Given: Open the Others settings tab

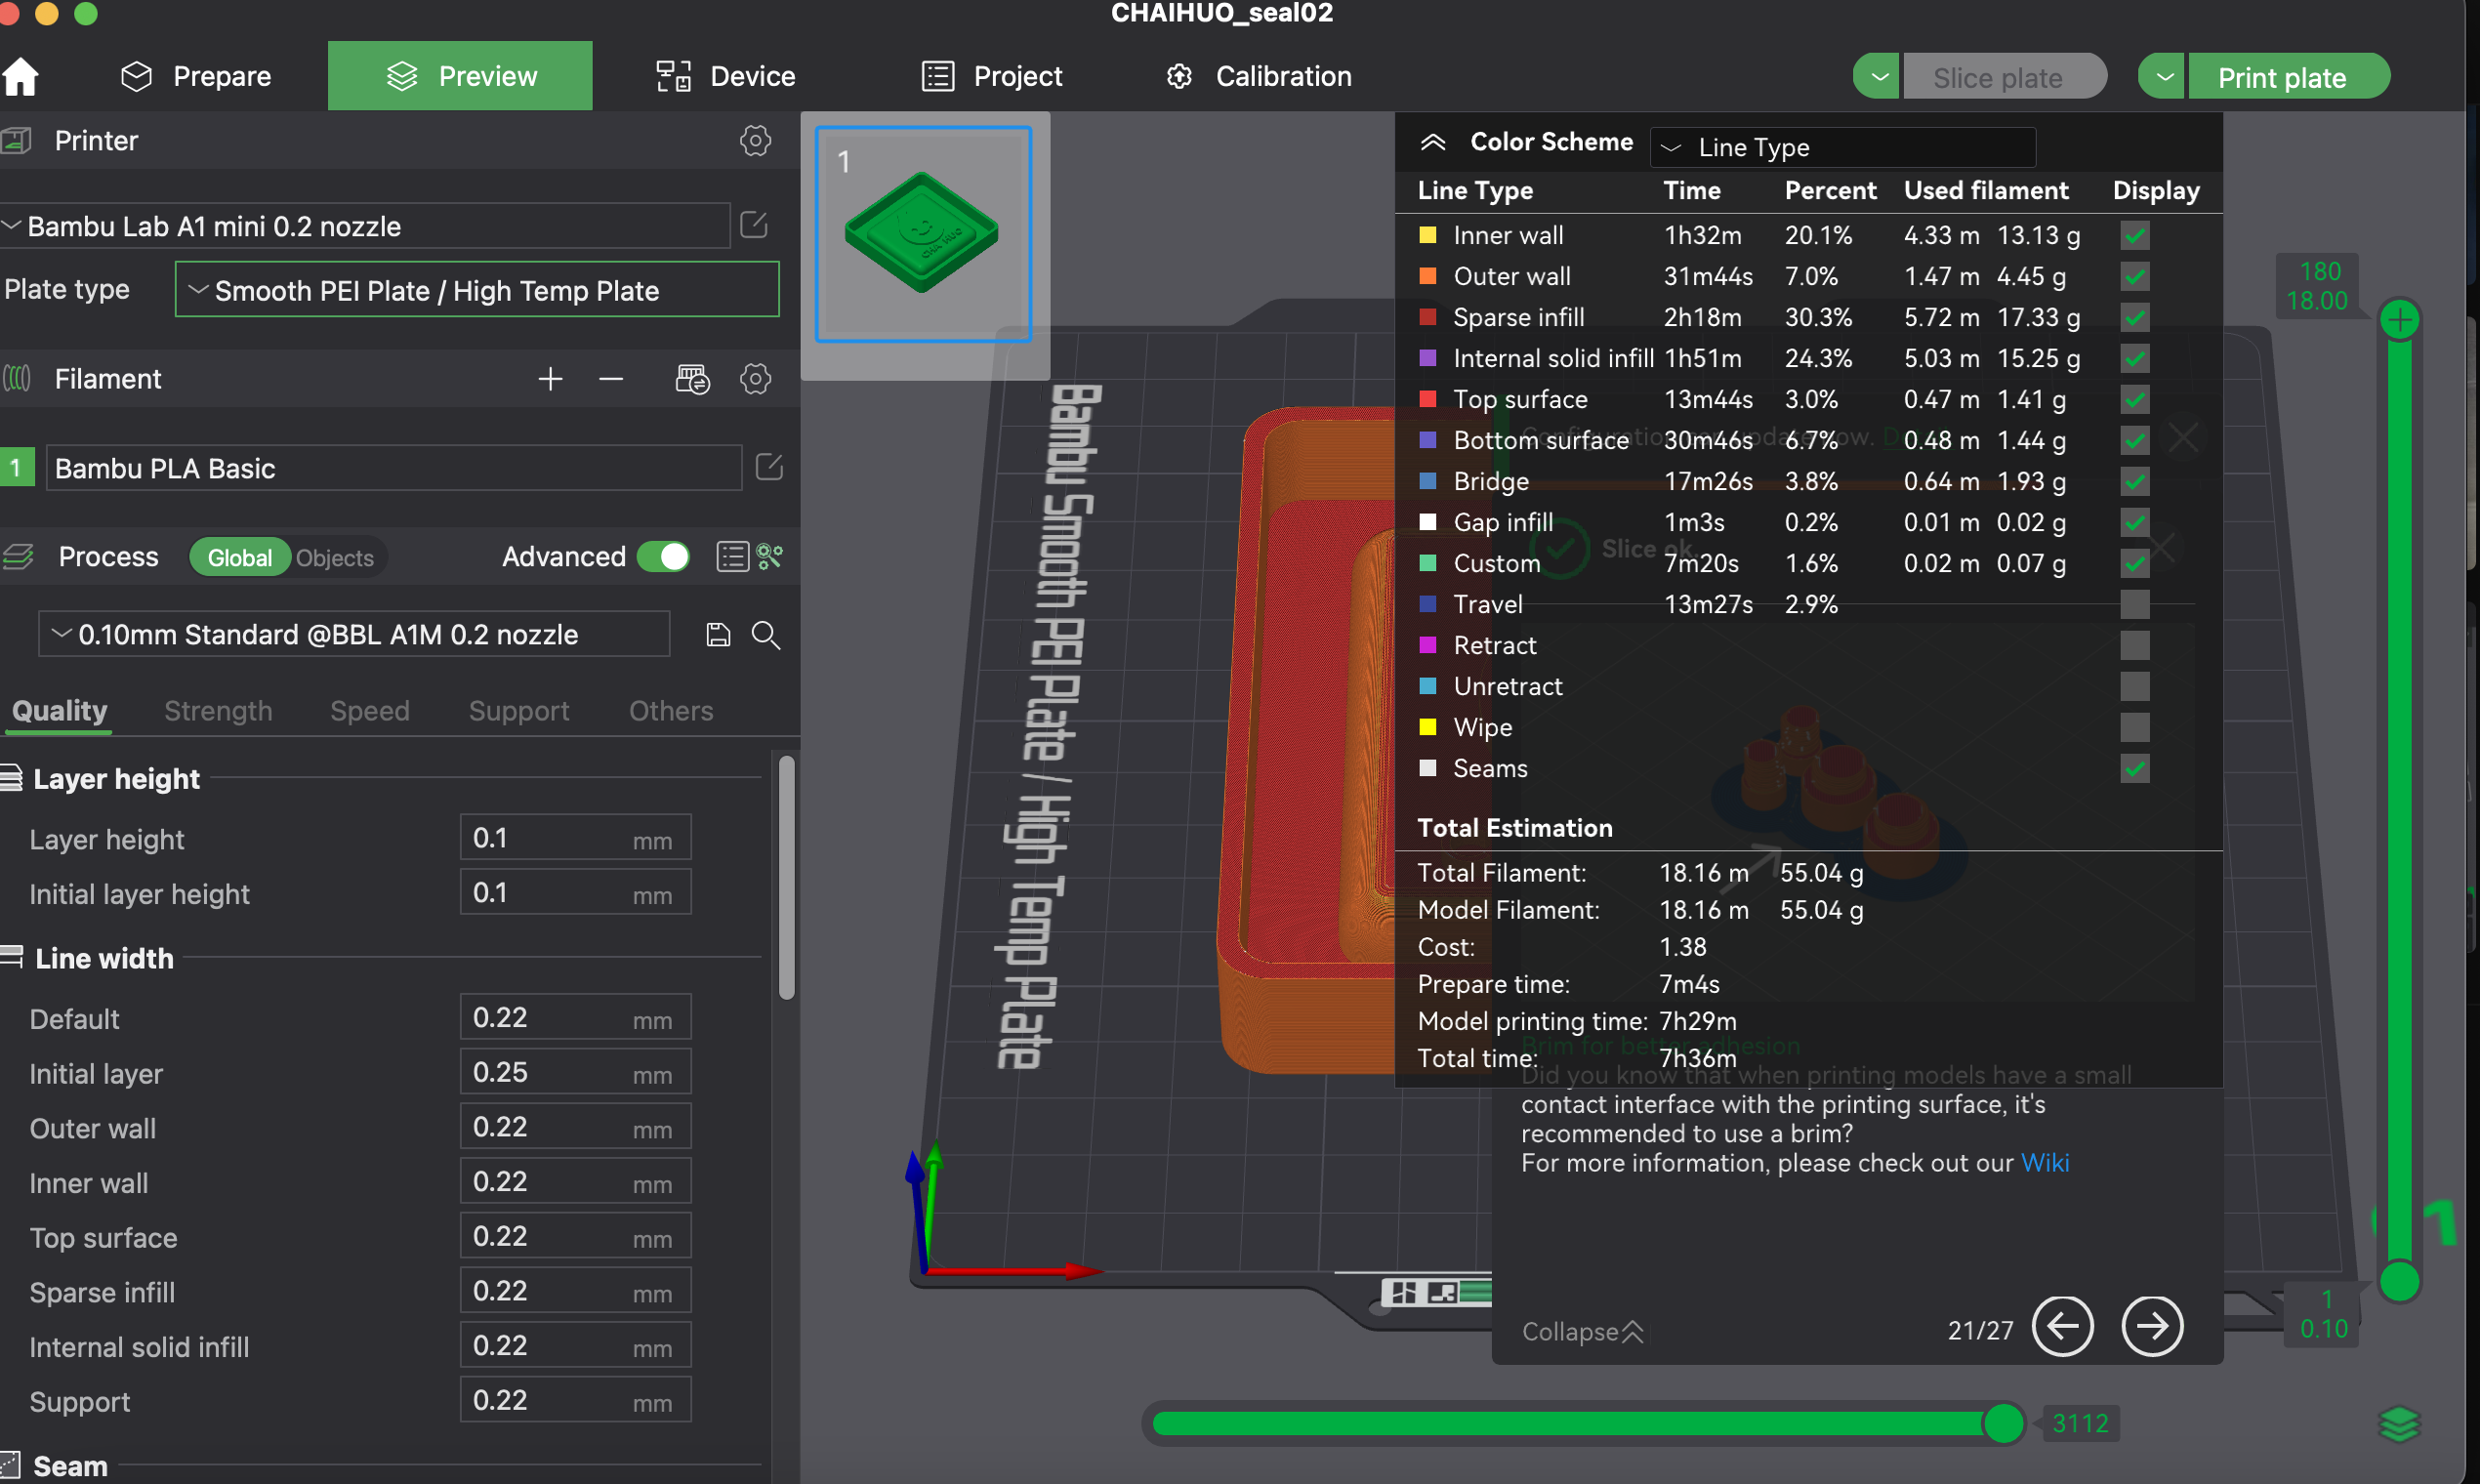Looking at the screenshot, I should click(x=671, y=711).
